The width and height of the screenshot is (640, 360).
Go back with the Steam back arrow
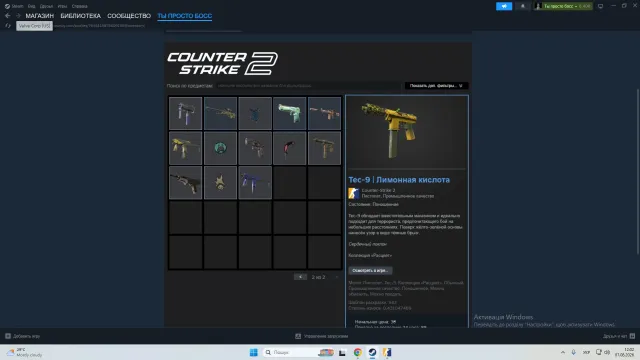tap(8, 16)
